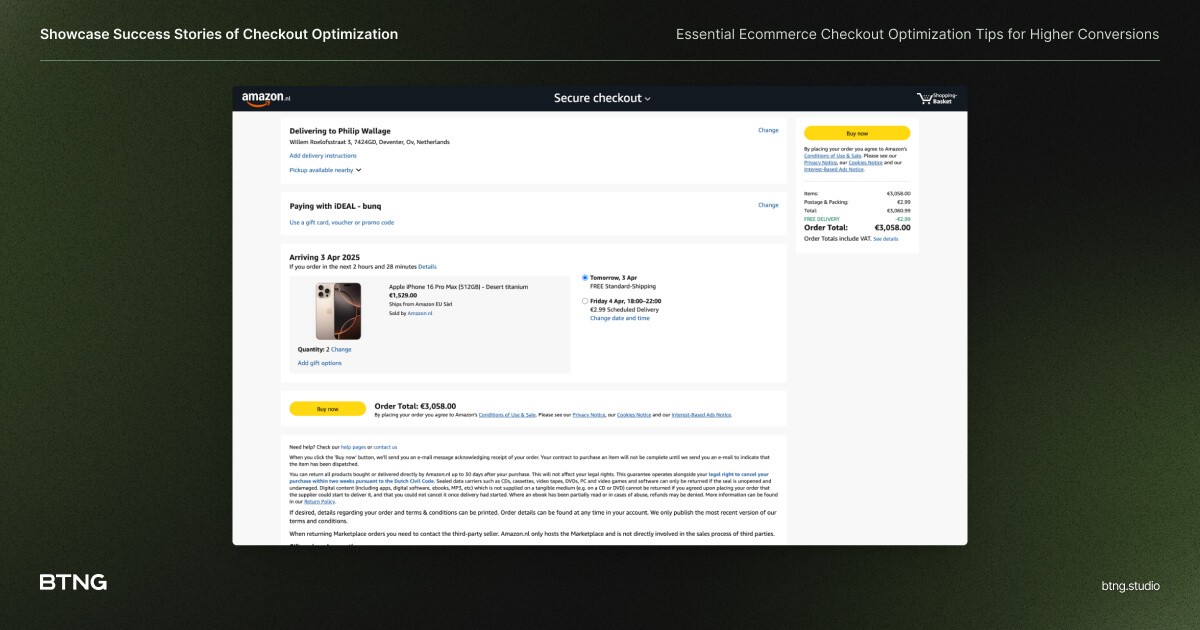The width and height of the screenshot is (1200, 630).
Task: Open the Shopping-Basket cart icon
Action: 937,98
